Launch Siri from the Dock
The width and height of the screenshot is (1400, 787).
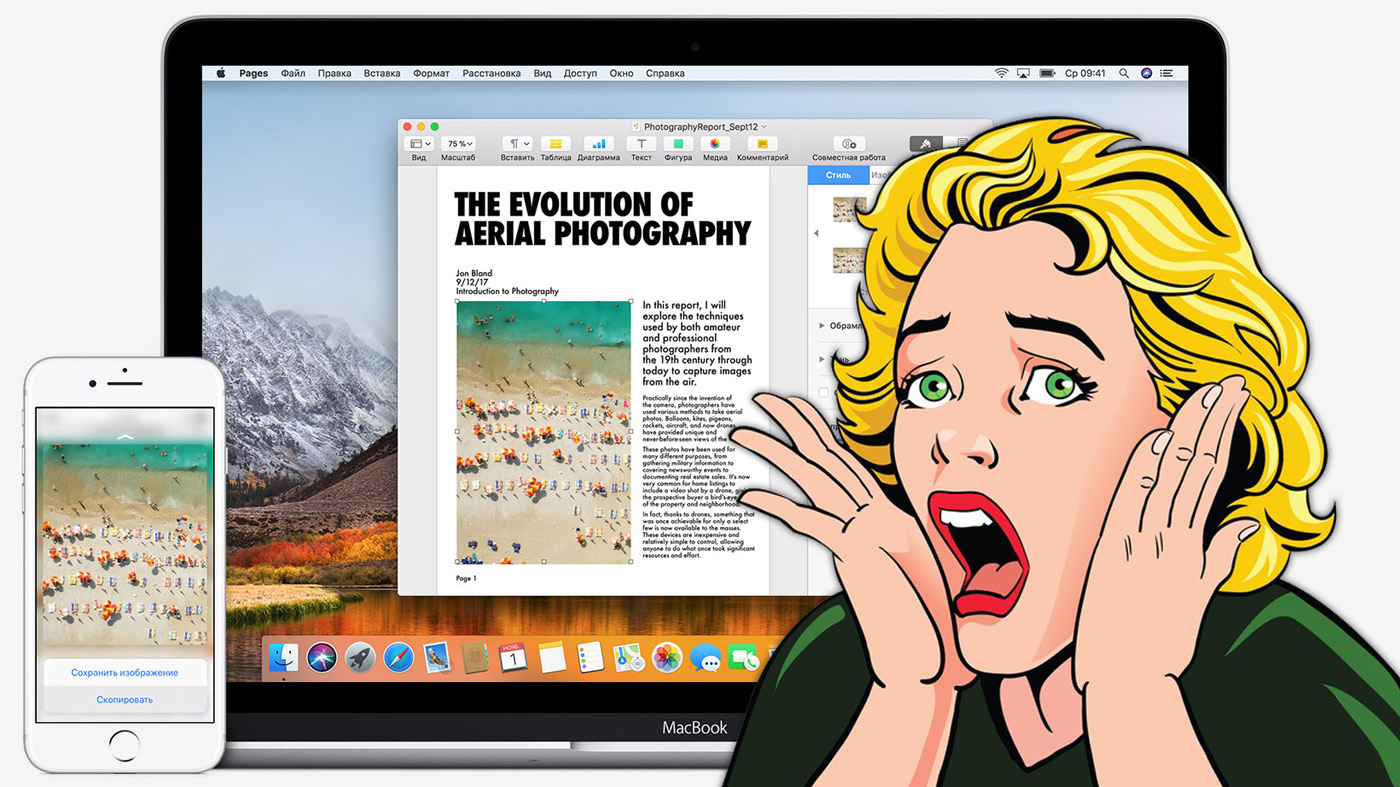[x=322, y=657]
